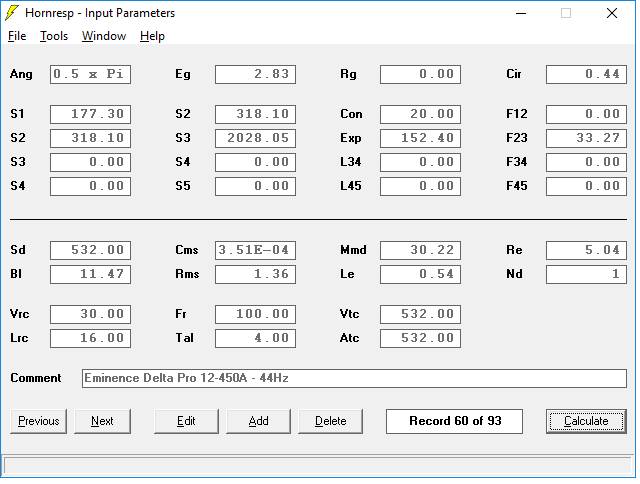The width and height of the screenshot is (640, 484).
Task: Open the Tools menu
Action: 53,36
